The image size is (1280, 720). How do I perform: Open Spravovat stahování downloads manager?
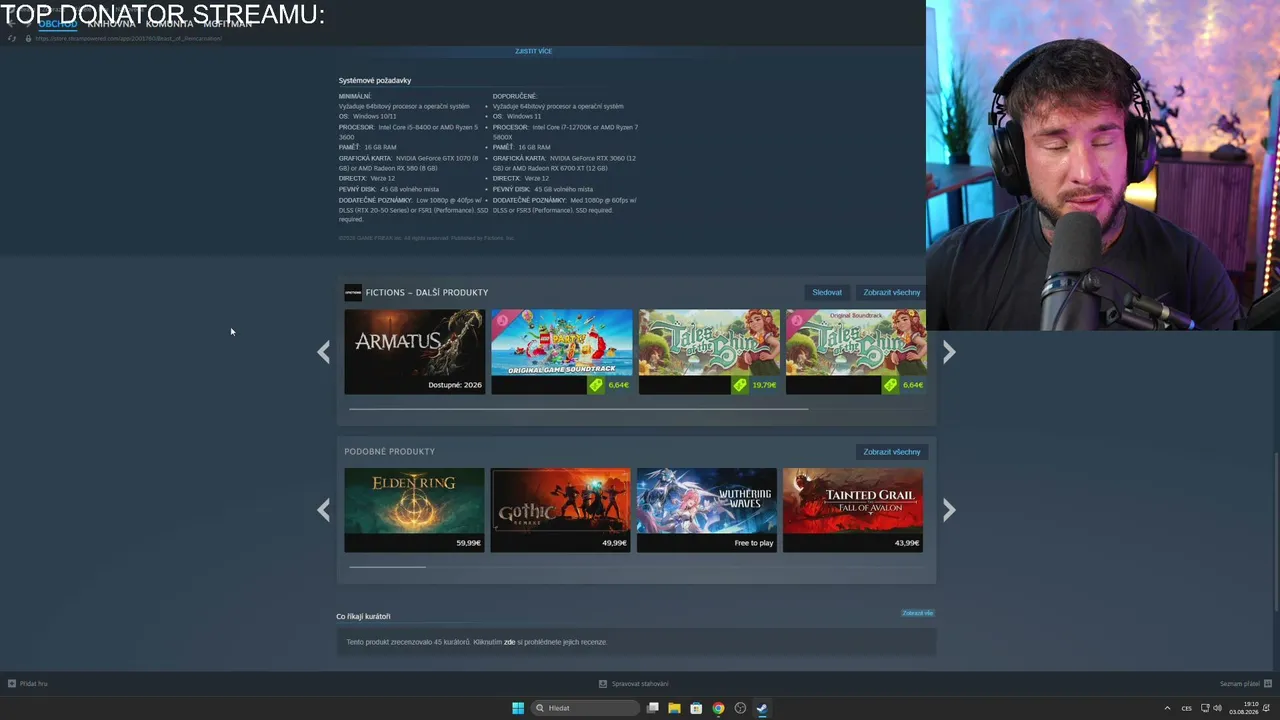click(634, 684)
